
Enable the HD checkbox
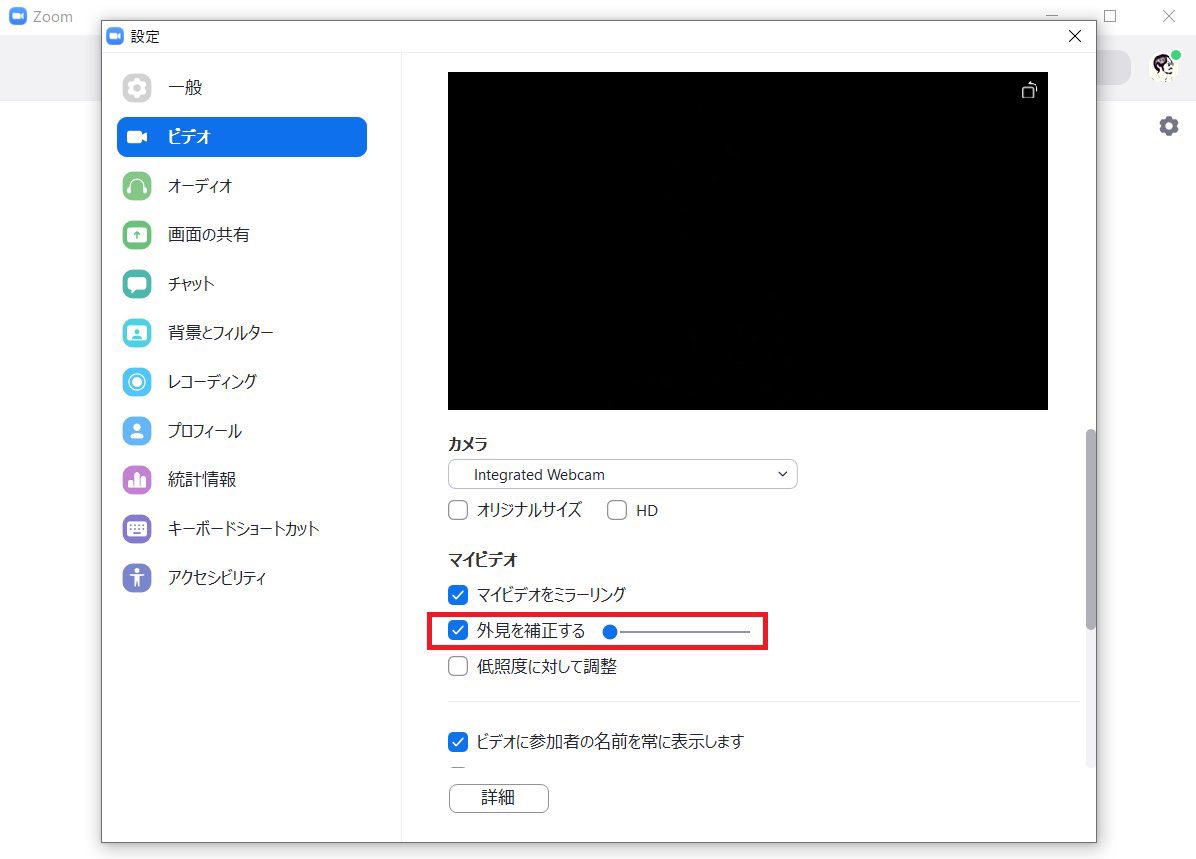tap(618, 510)
